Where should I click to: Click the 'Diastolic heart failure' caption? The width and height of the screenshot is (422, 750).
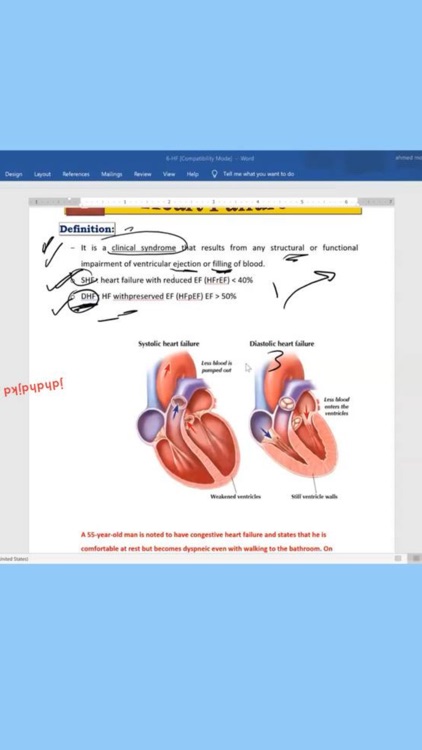tap(282, 343)
